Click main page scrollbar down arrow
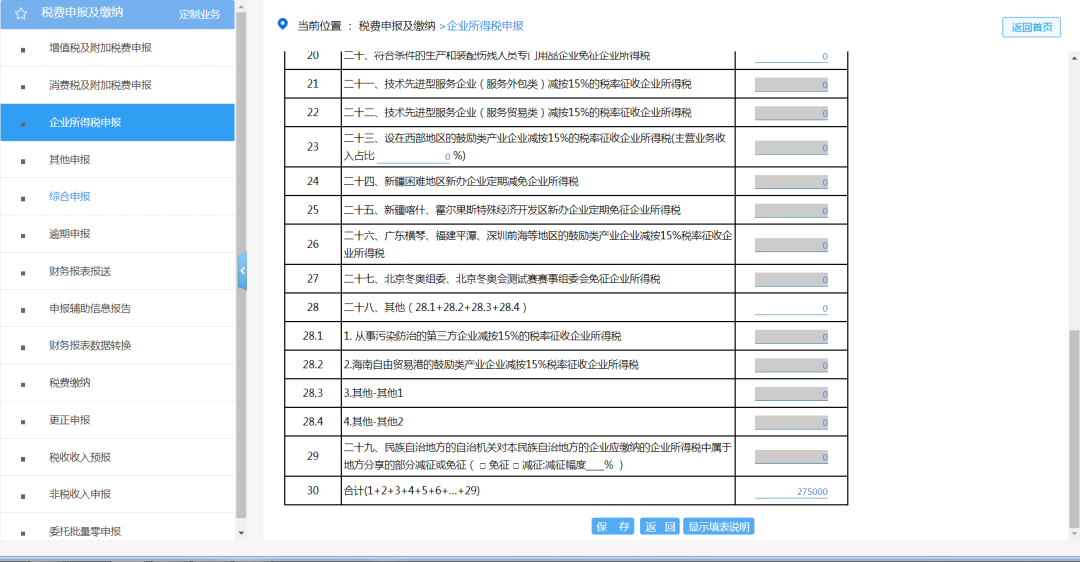Image resolution: width=1080 pixels, height=562 pixels. [1074, 533]
